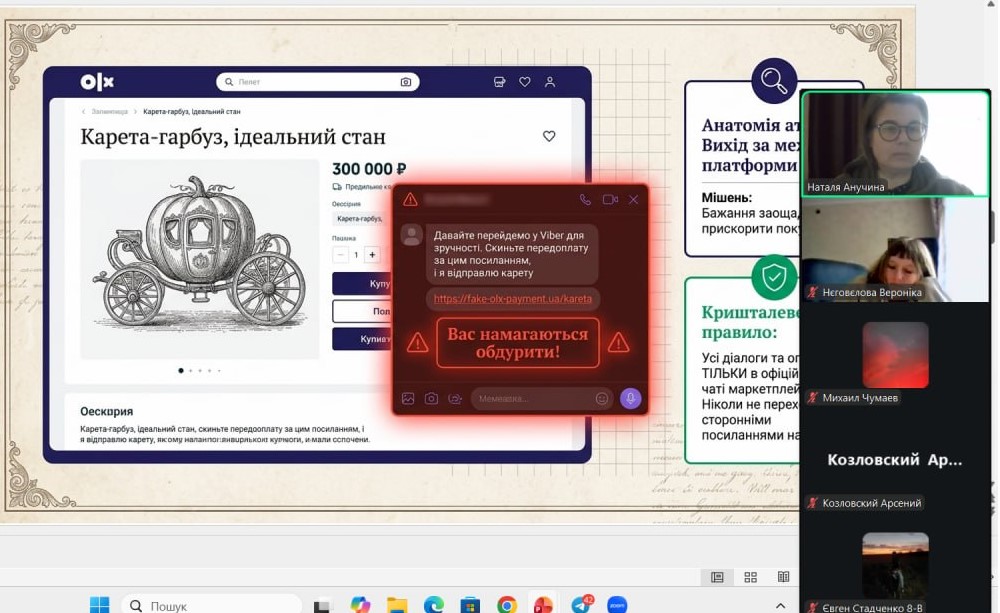Click the first carousel dot under the carriage image
Viewport: 1000px width, 613px height.
(181, 371)
